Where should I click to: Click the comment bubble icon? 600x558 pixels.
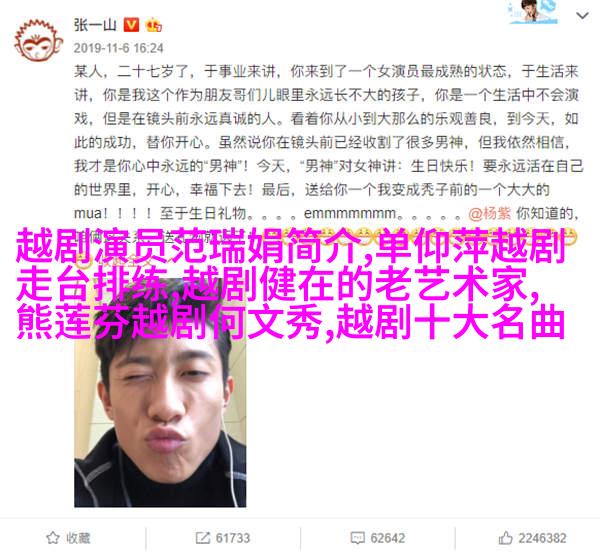[x=357, y=538]
